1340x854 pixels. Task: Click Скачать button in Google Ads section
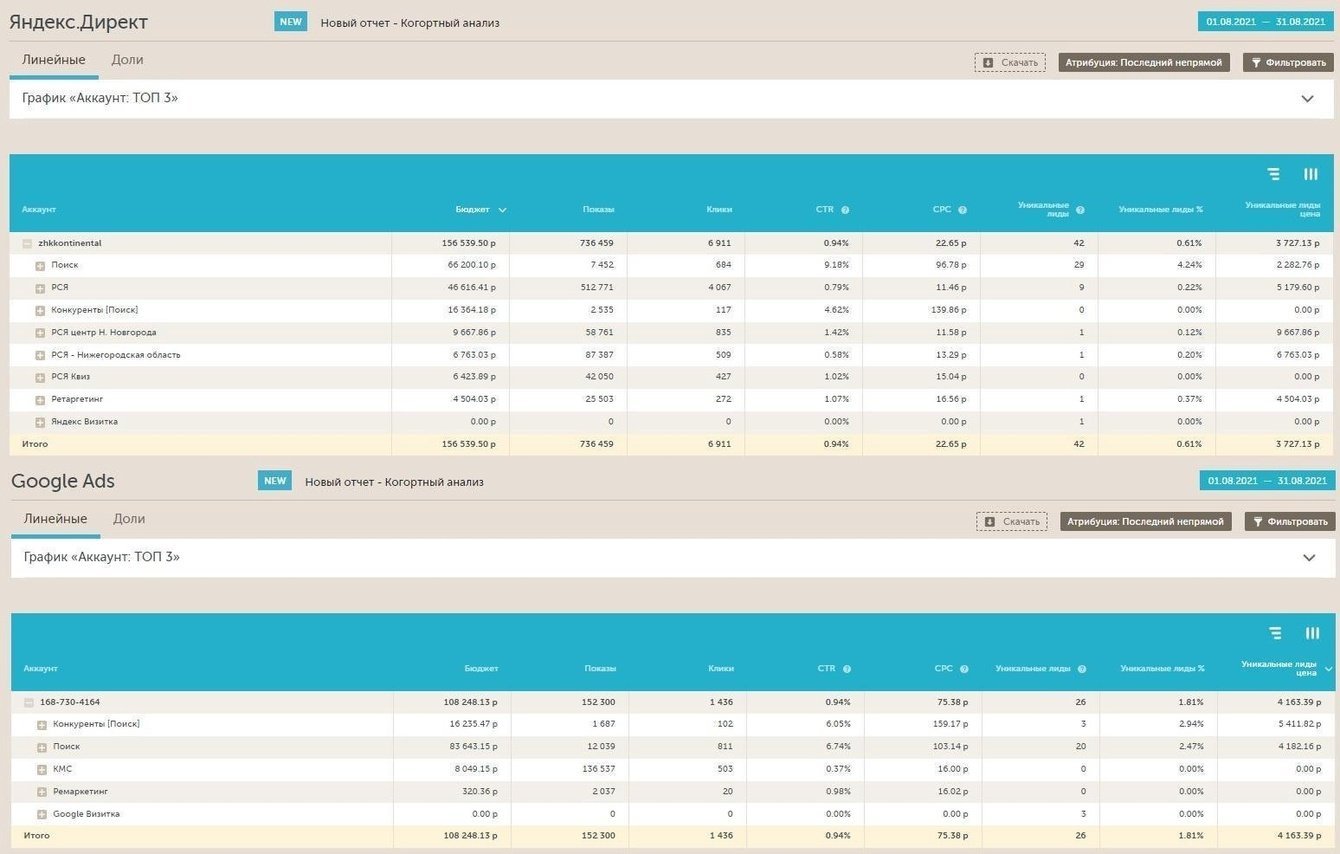click(1012, 521)
